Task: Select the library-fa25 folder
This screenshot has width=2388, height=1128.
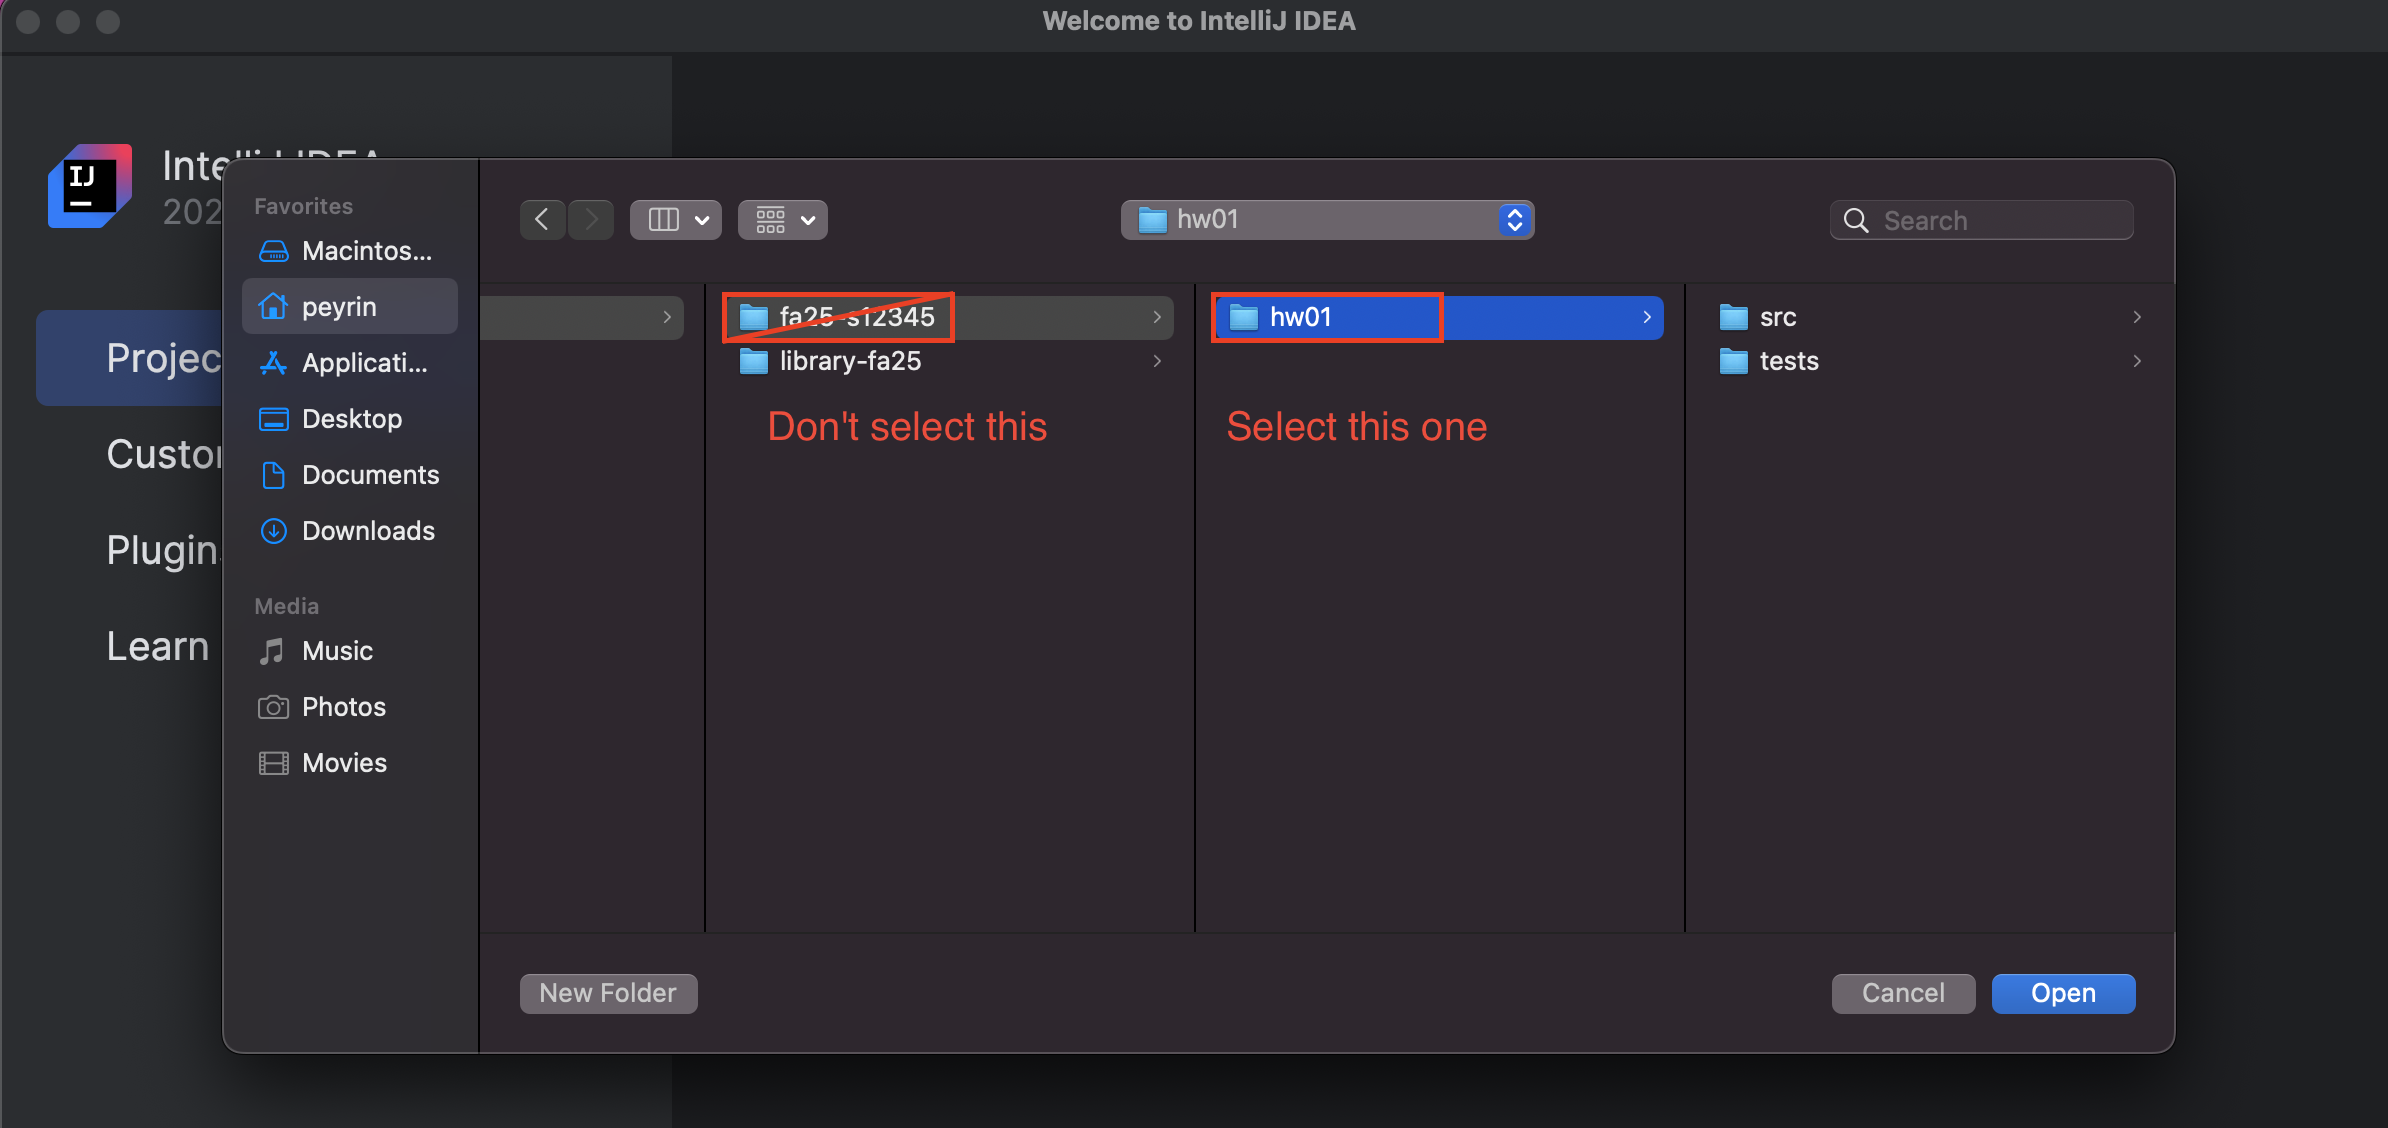Action: (849, 361)
